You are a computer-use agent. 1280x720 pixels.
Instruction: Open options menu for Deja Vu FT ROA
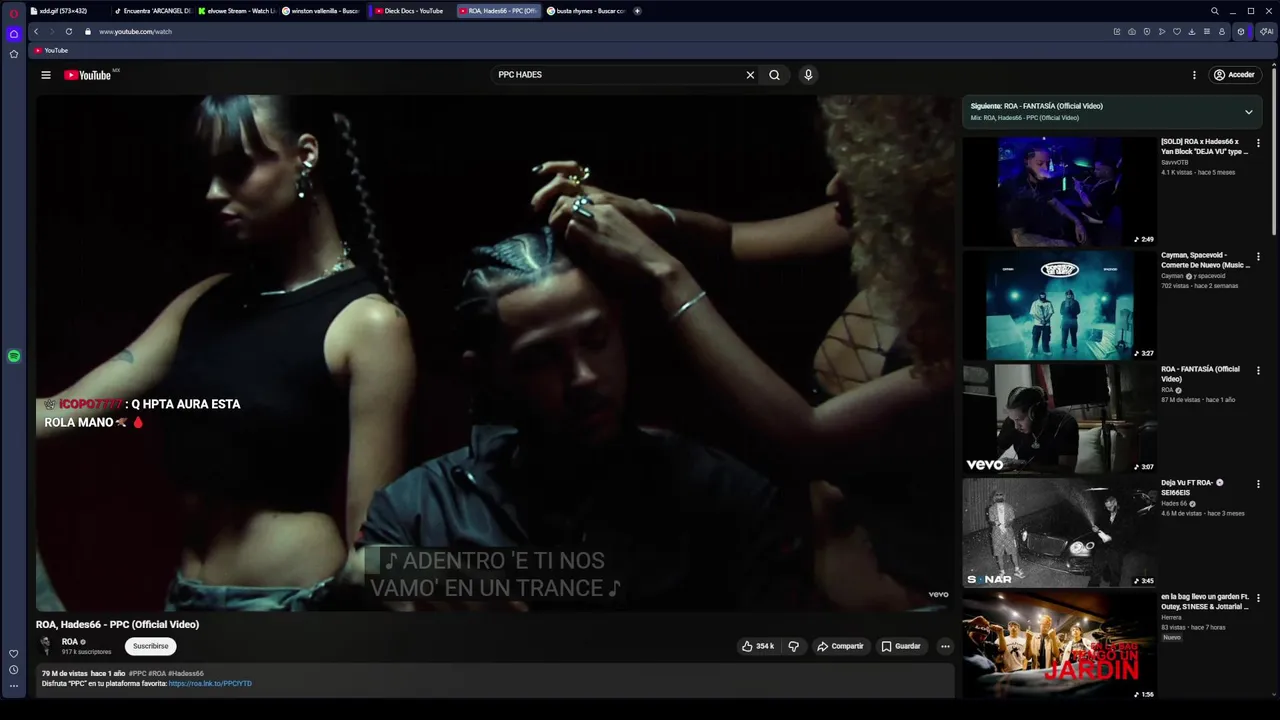pos(1258,484)
